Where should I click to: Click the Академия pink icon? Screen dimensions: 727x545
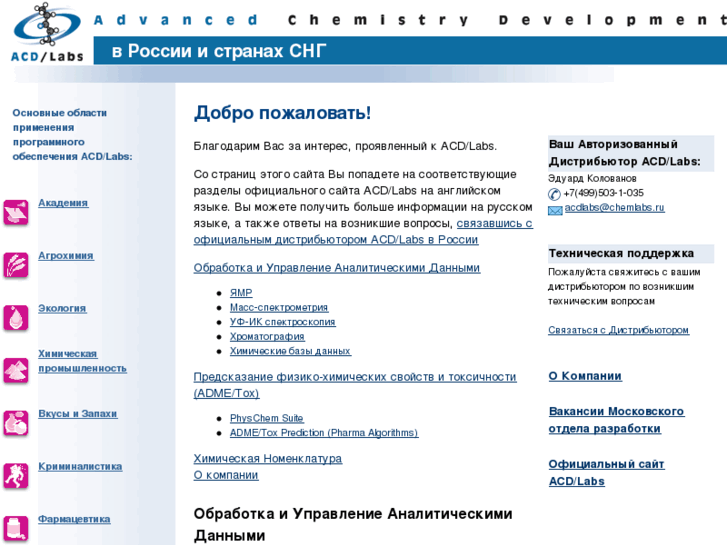click(16, 213)
